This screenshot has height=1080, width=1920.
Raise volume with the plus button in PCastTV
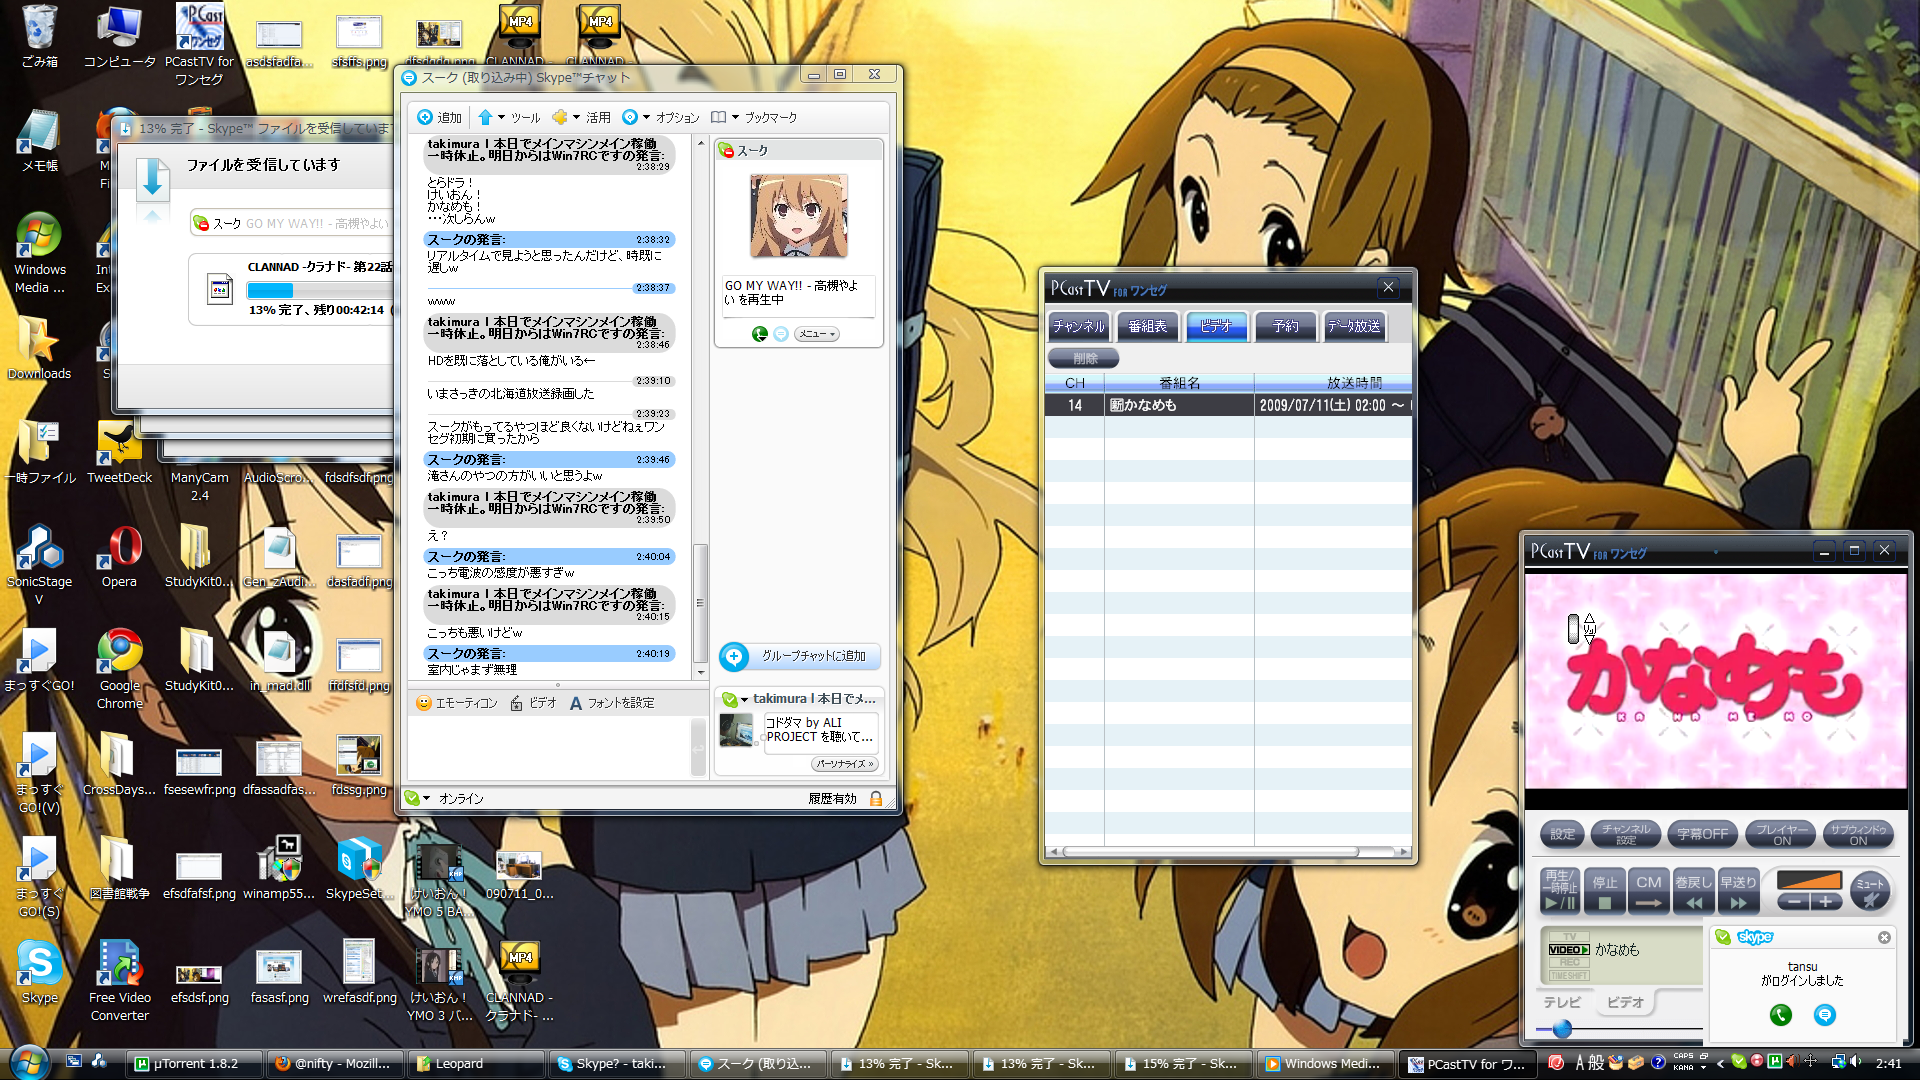coord(1826,902)
